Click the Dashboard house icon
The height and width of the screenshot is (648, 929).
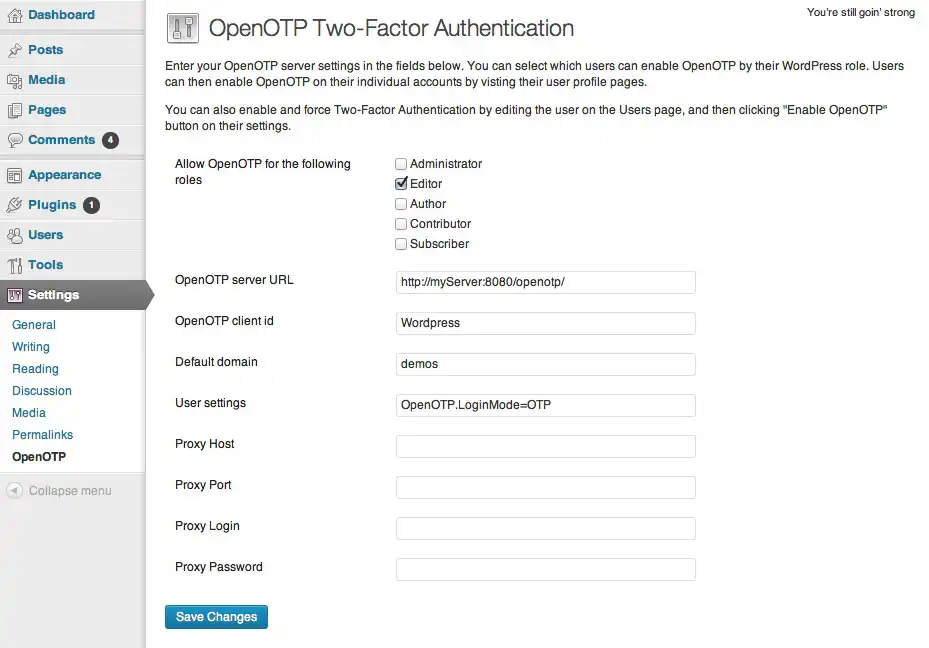(x=15, y=15)
